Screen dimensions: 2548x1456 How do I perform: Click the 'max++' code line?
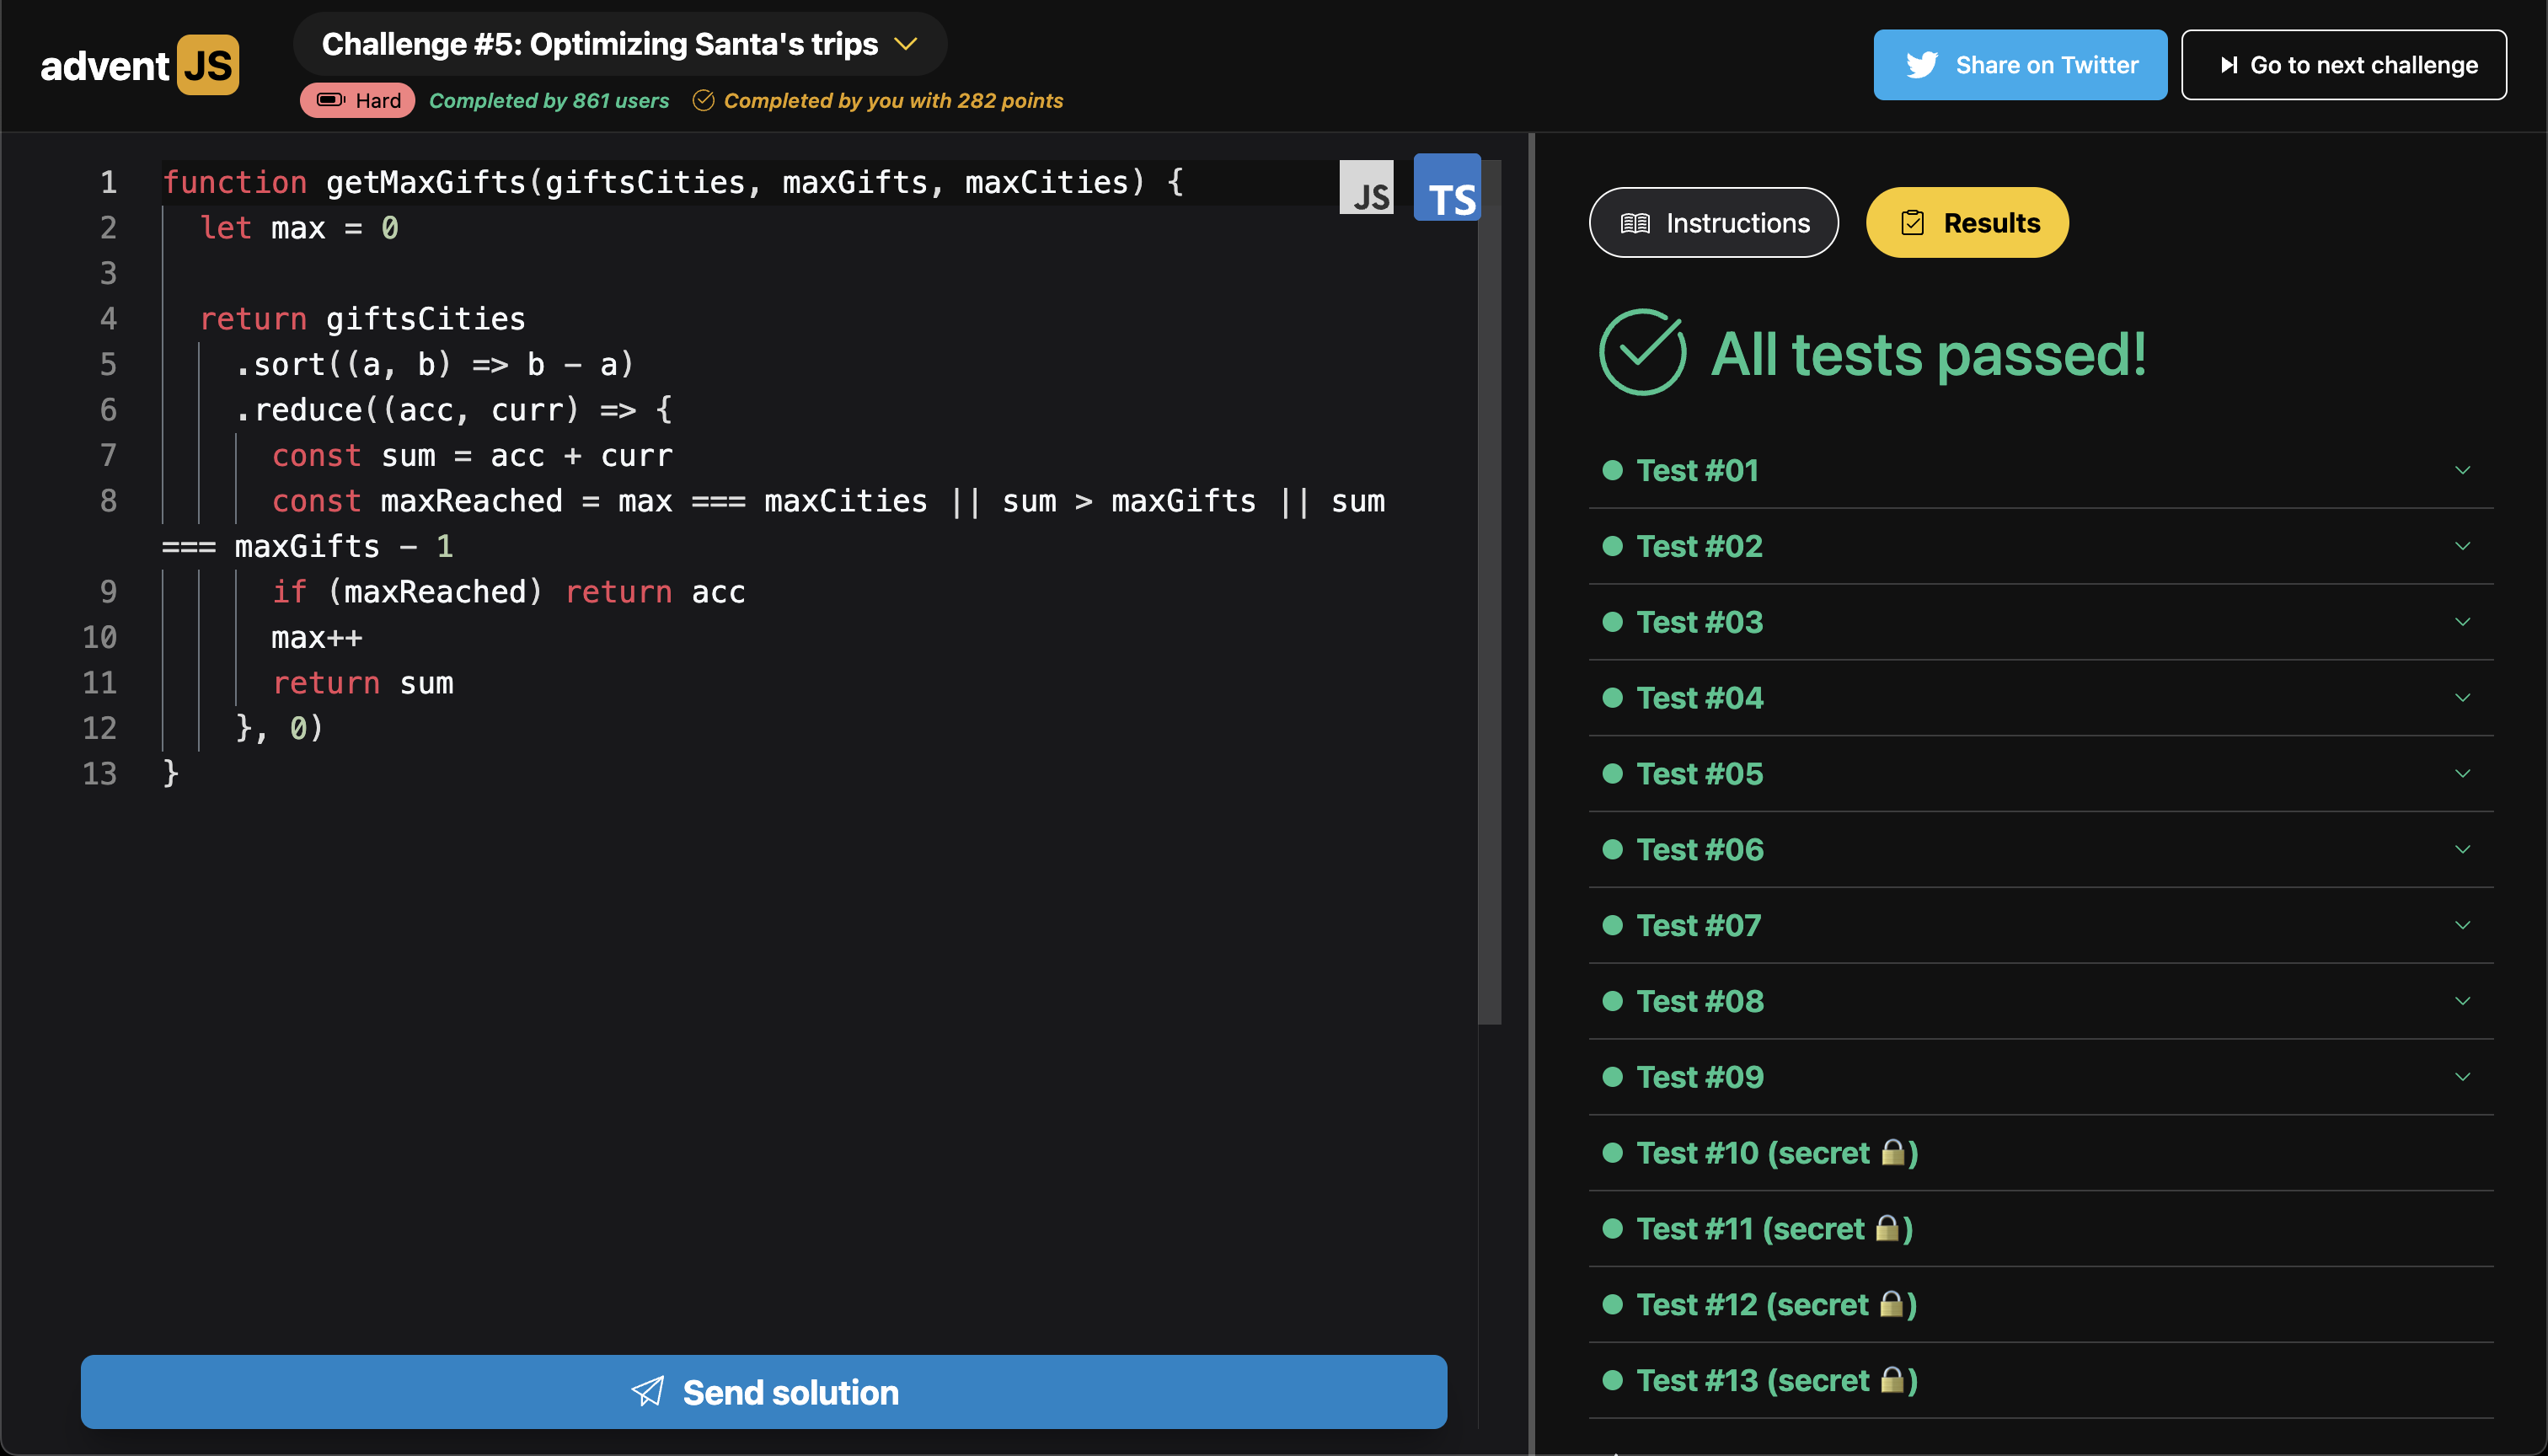coord(317,638)
